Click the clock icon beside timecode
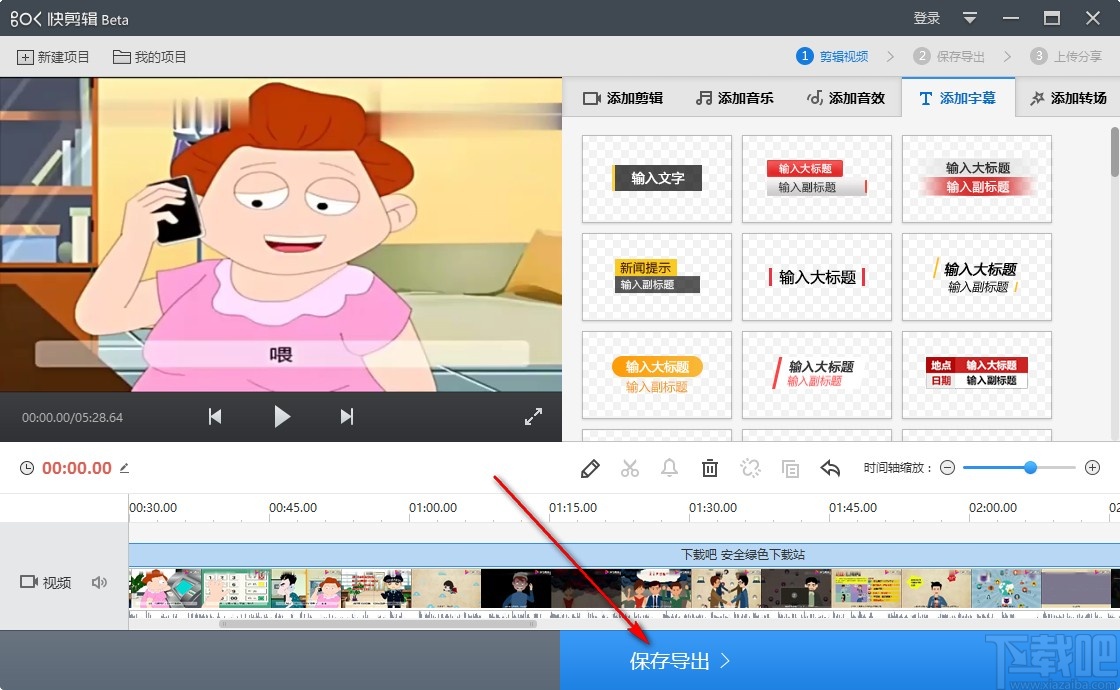 (26, 468)
